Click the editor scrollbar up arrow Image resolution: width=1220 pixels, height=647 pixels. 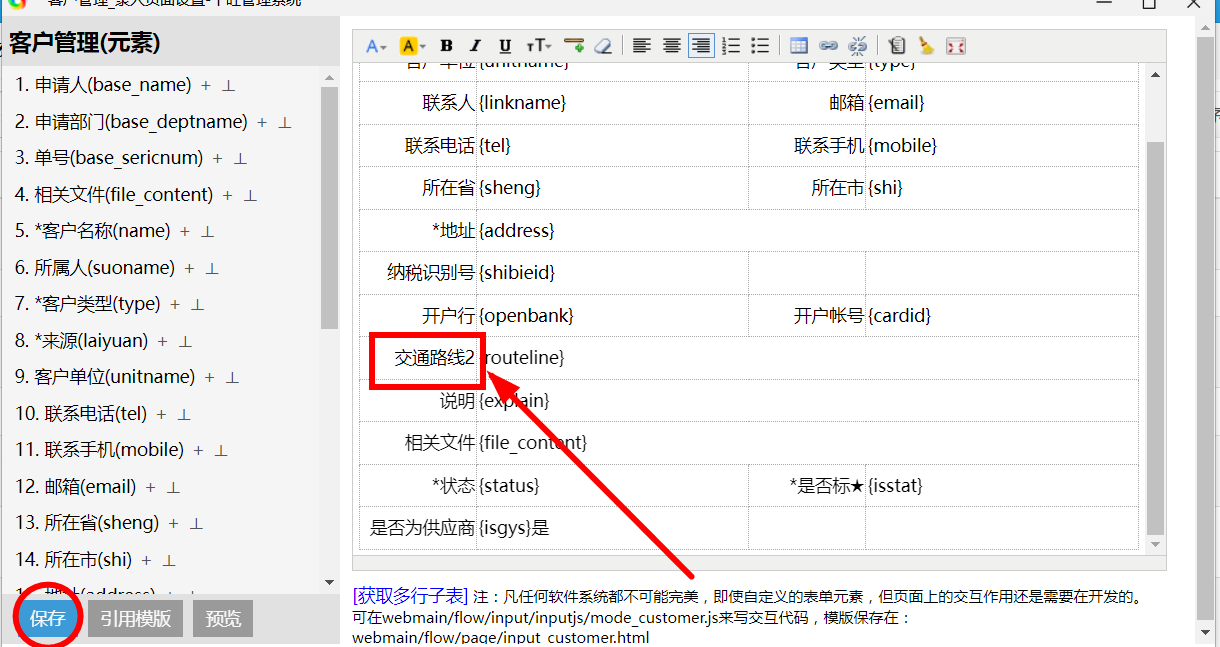pos(1155,74)
